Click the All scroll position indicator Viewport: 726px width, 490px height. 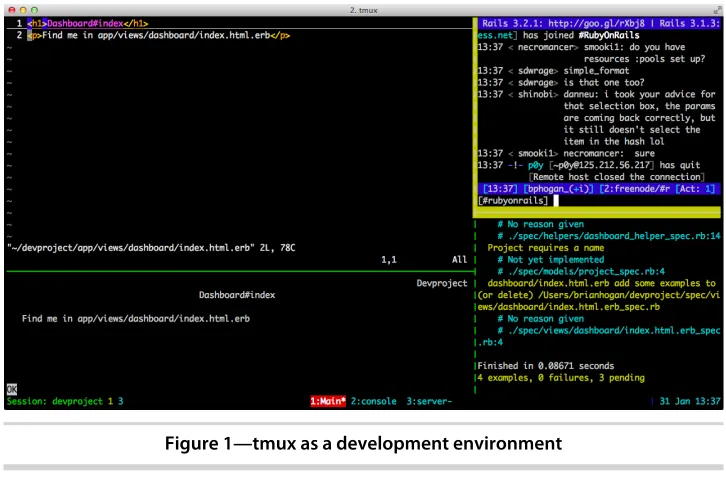click(x=459, y=259)
